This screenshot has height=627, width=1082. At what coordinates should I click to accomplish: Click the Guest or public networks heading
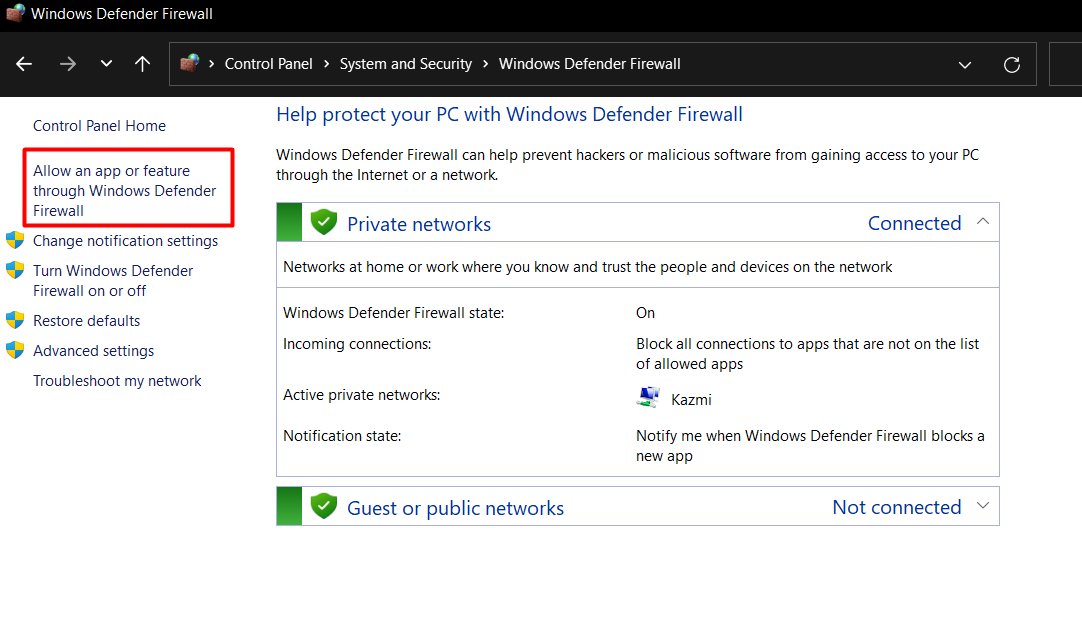[455, 508]
